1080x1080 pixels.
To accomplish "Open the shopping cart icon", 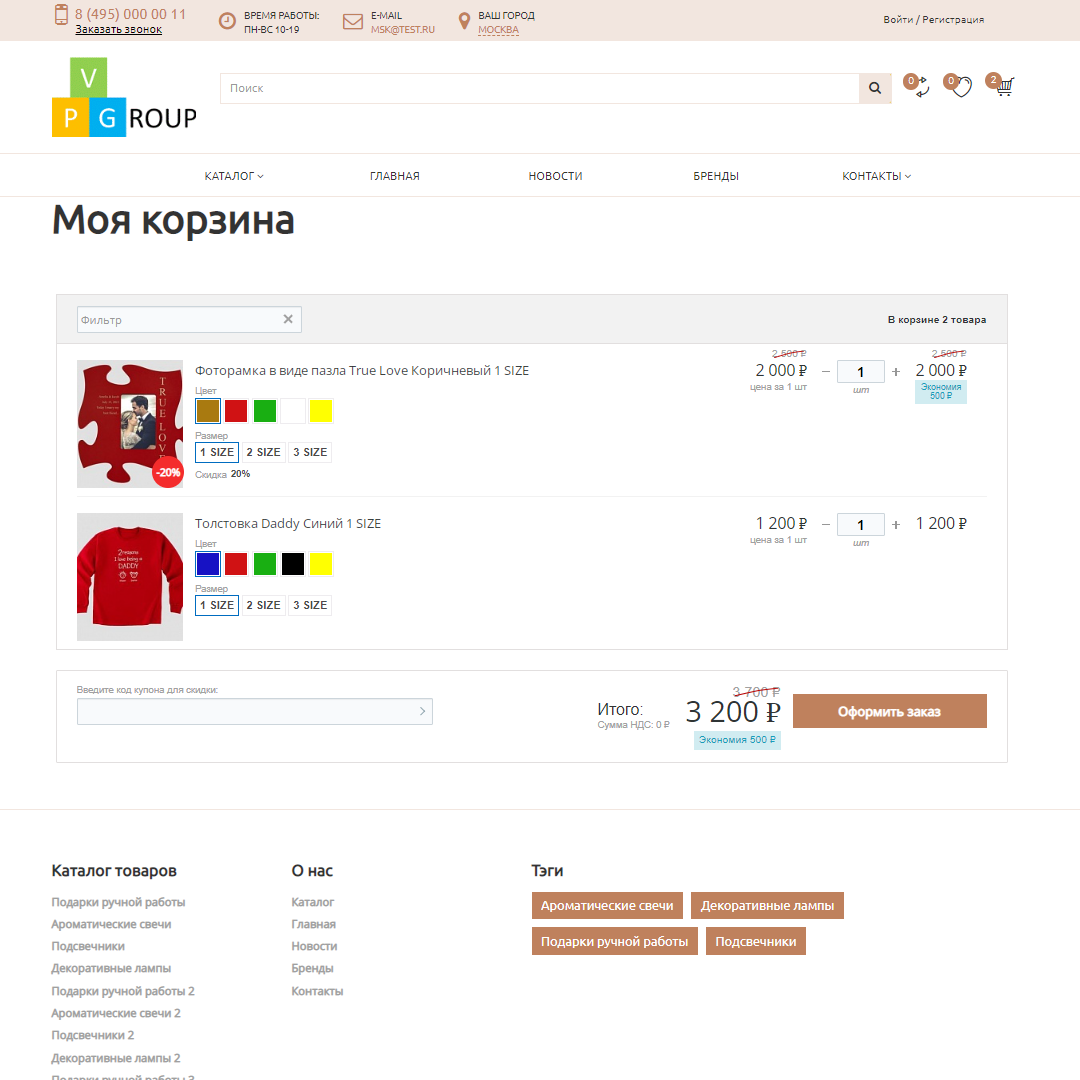I will click(x=1004, y=87).
